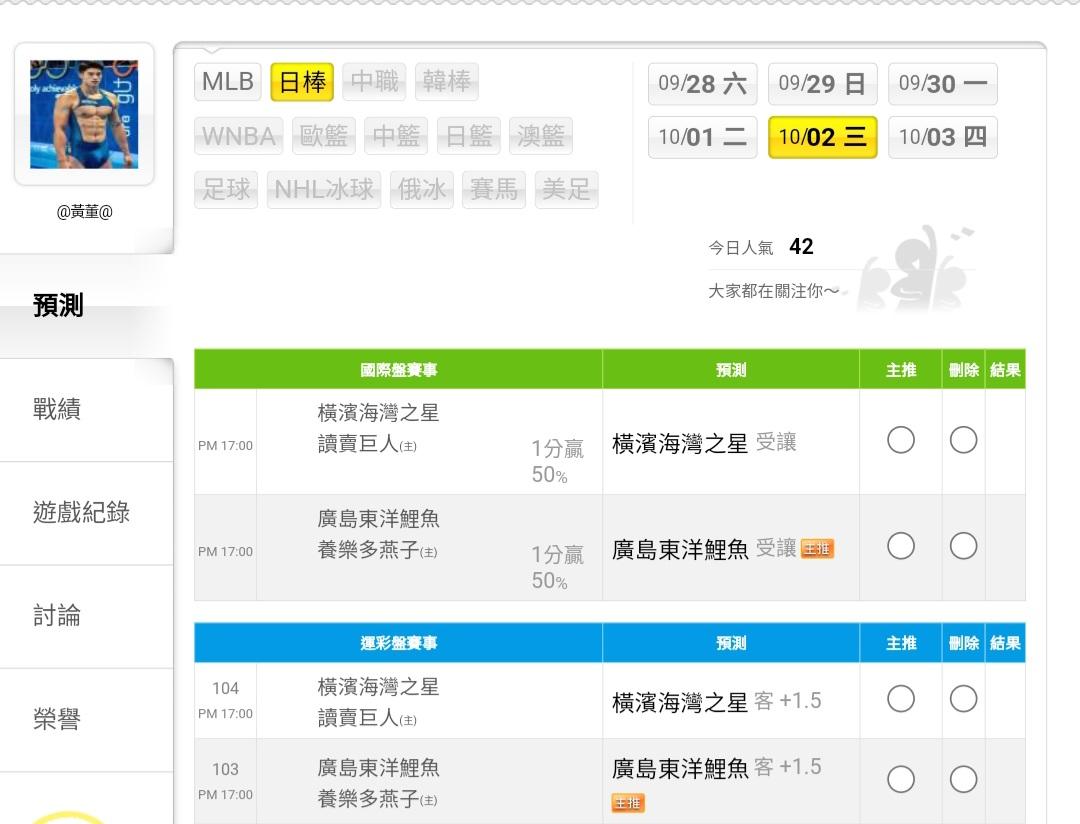Viewport: 1080px width, 824px height.
Task: Pick the date 10/03 四
Action: (x=943, y=137)
